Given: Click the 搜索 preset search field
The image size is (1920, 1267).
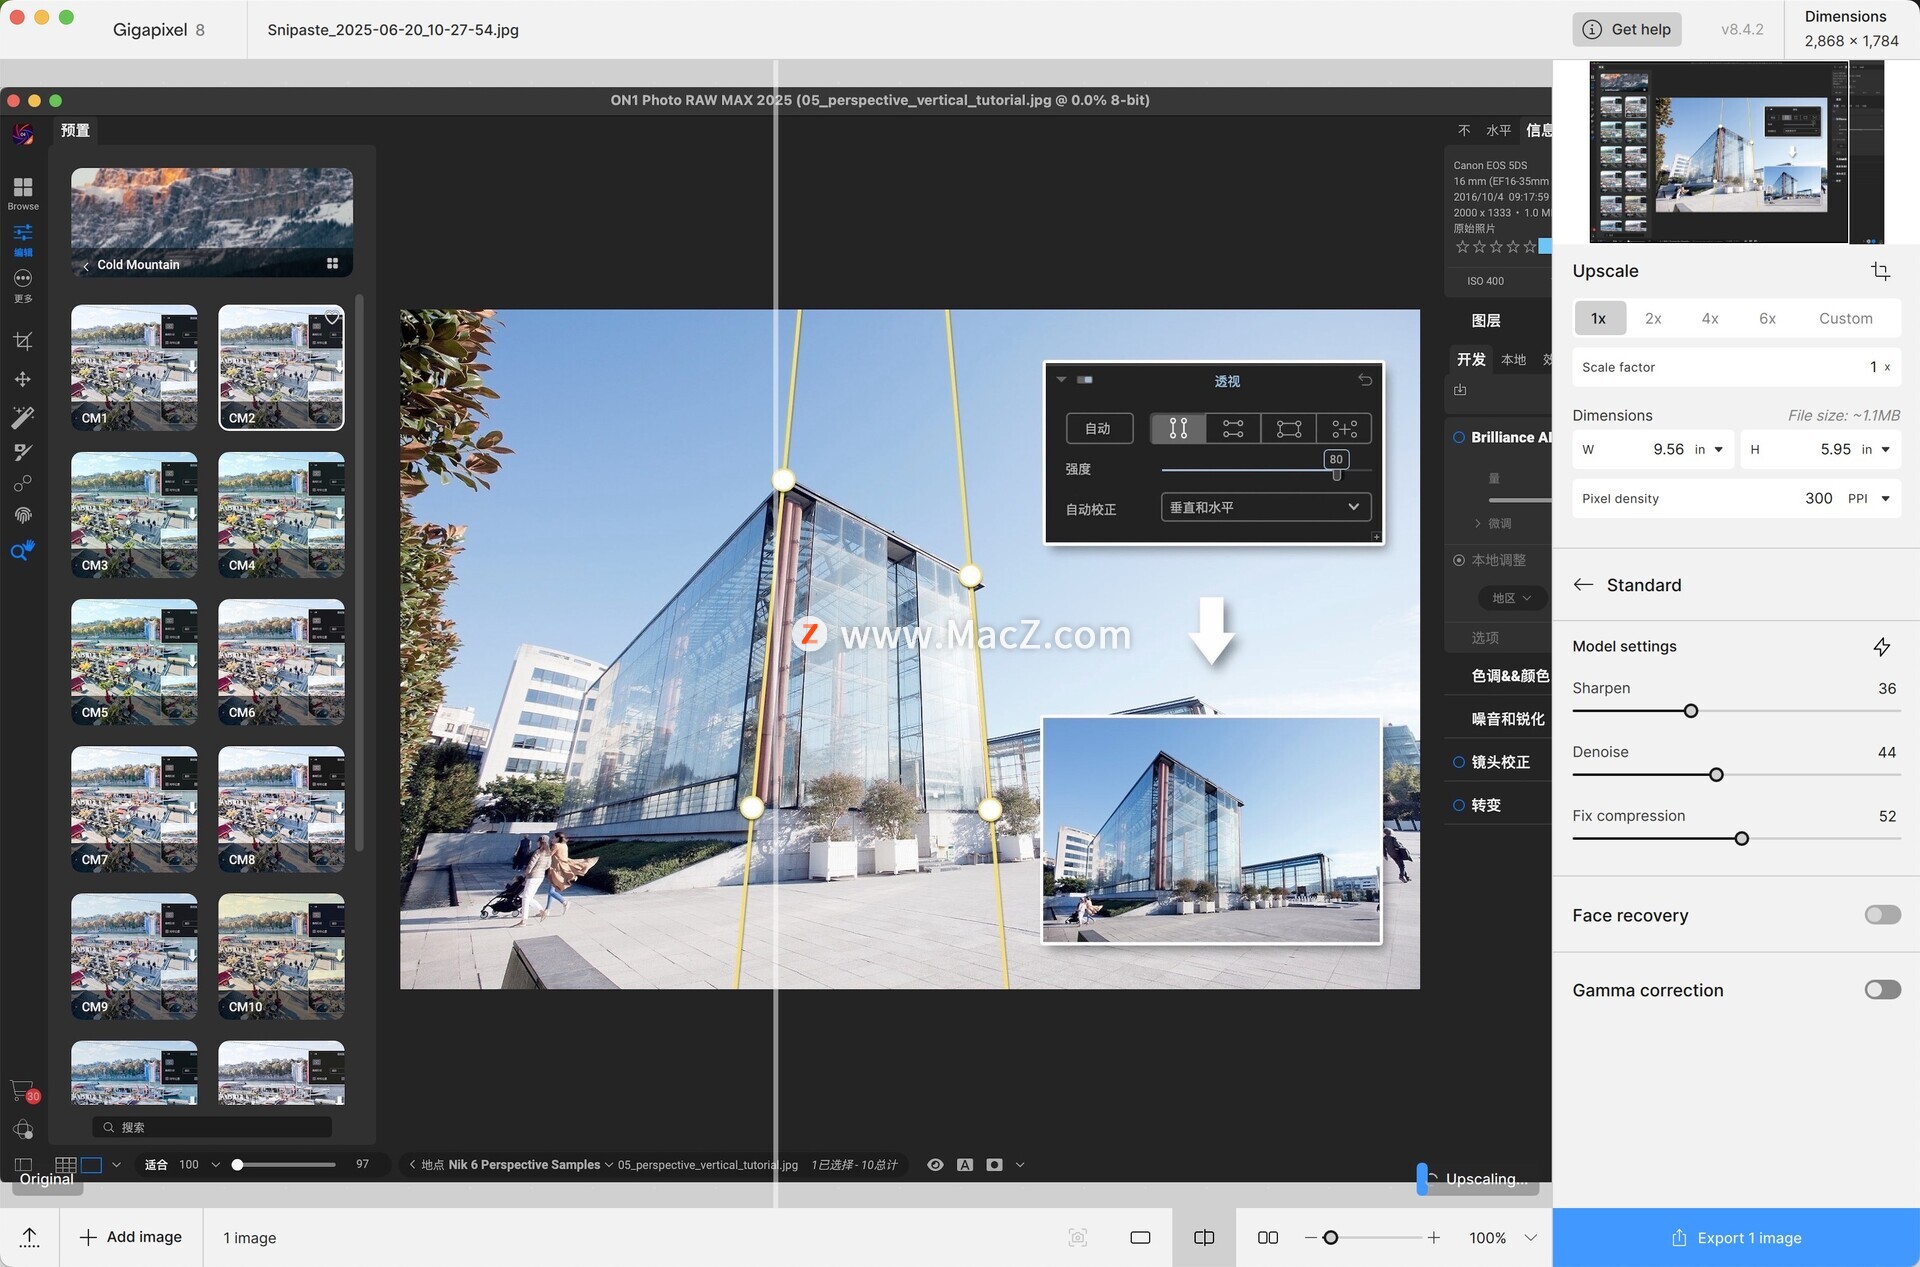Looking at the screenshot, I should pos(212,1128).
